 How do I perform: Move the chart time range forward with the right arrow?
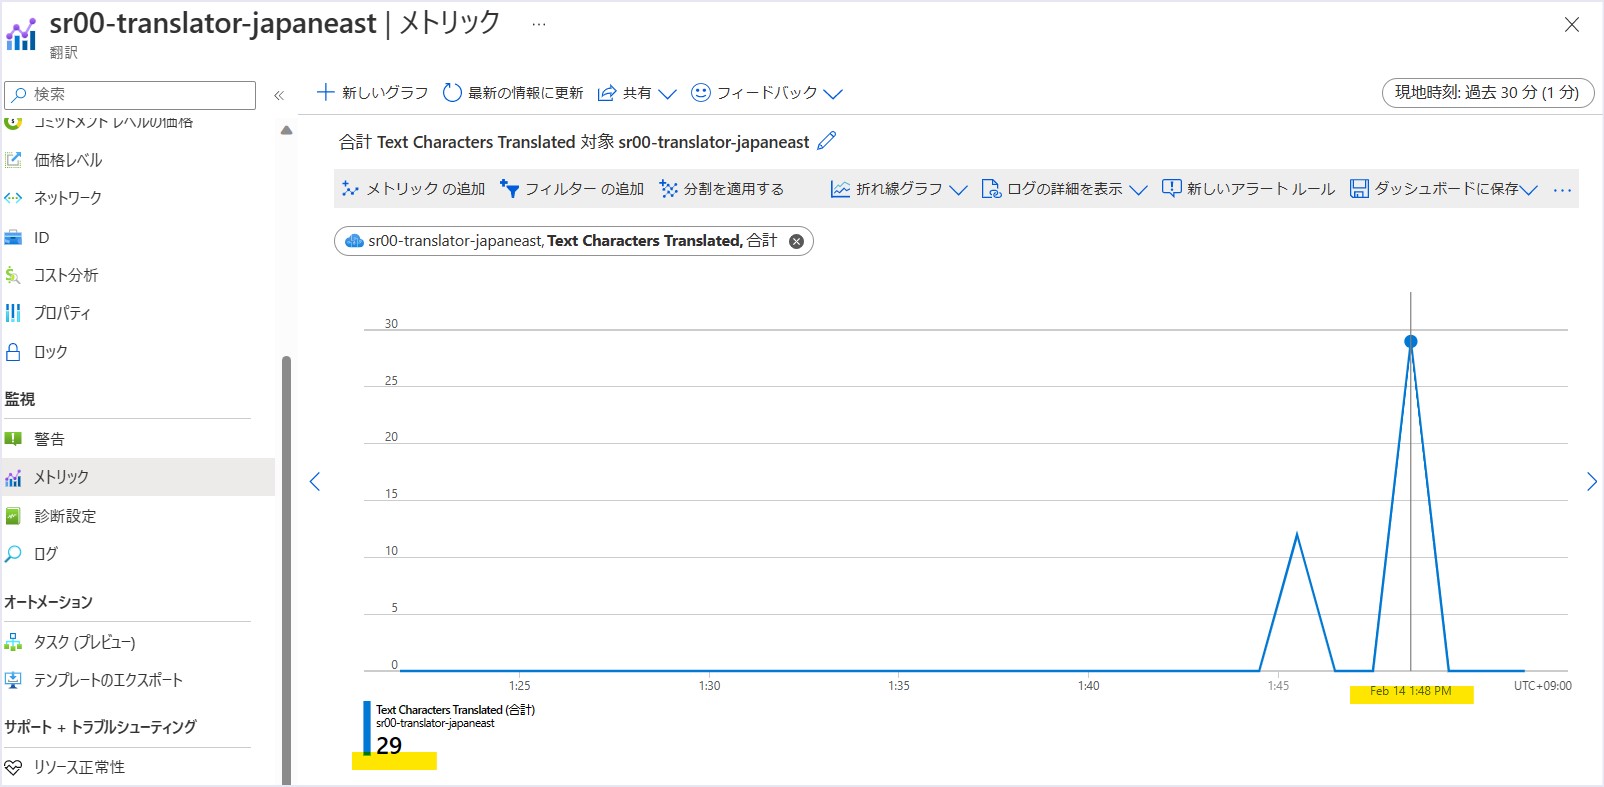pos(1591,482)
